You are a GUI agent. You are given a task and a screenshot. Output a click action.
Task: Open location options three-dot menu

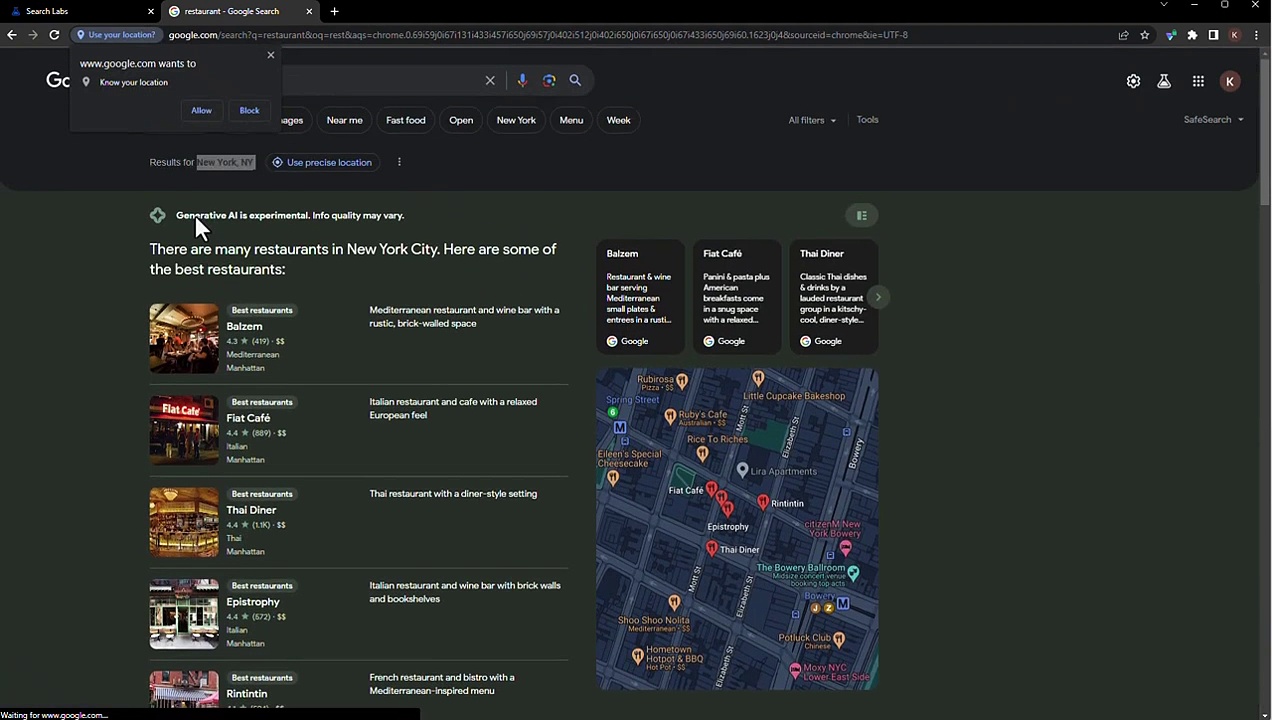pos(399,162)
